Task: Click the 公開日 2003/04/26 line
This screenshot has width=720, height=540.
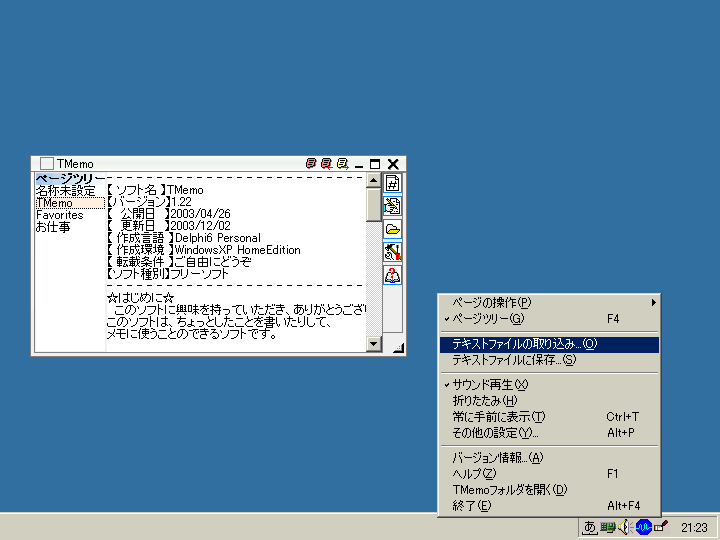Action: tap(169, 214)
